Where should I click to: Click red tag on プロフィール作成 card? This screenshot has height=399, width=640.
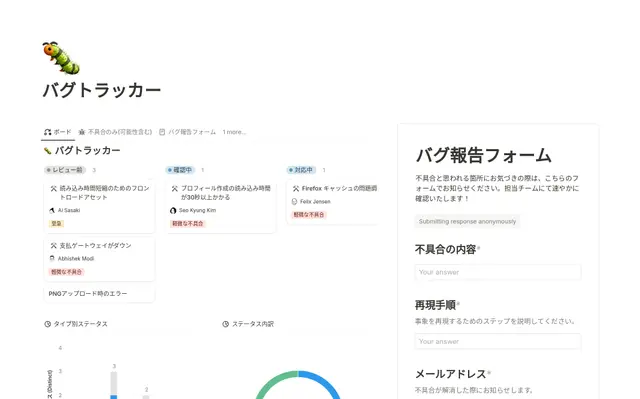(x=188, y=224)
